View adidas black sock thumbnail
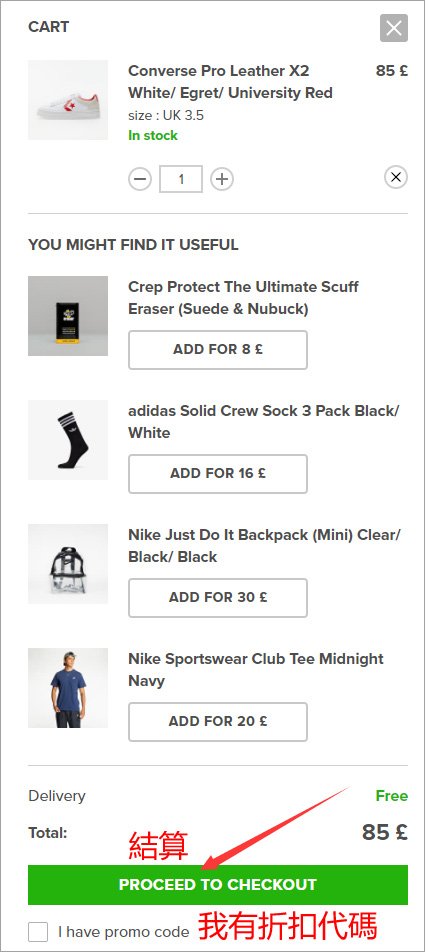The width and height of the screenshot is (425, 952). (x=68, y=440)
